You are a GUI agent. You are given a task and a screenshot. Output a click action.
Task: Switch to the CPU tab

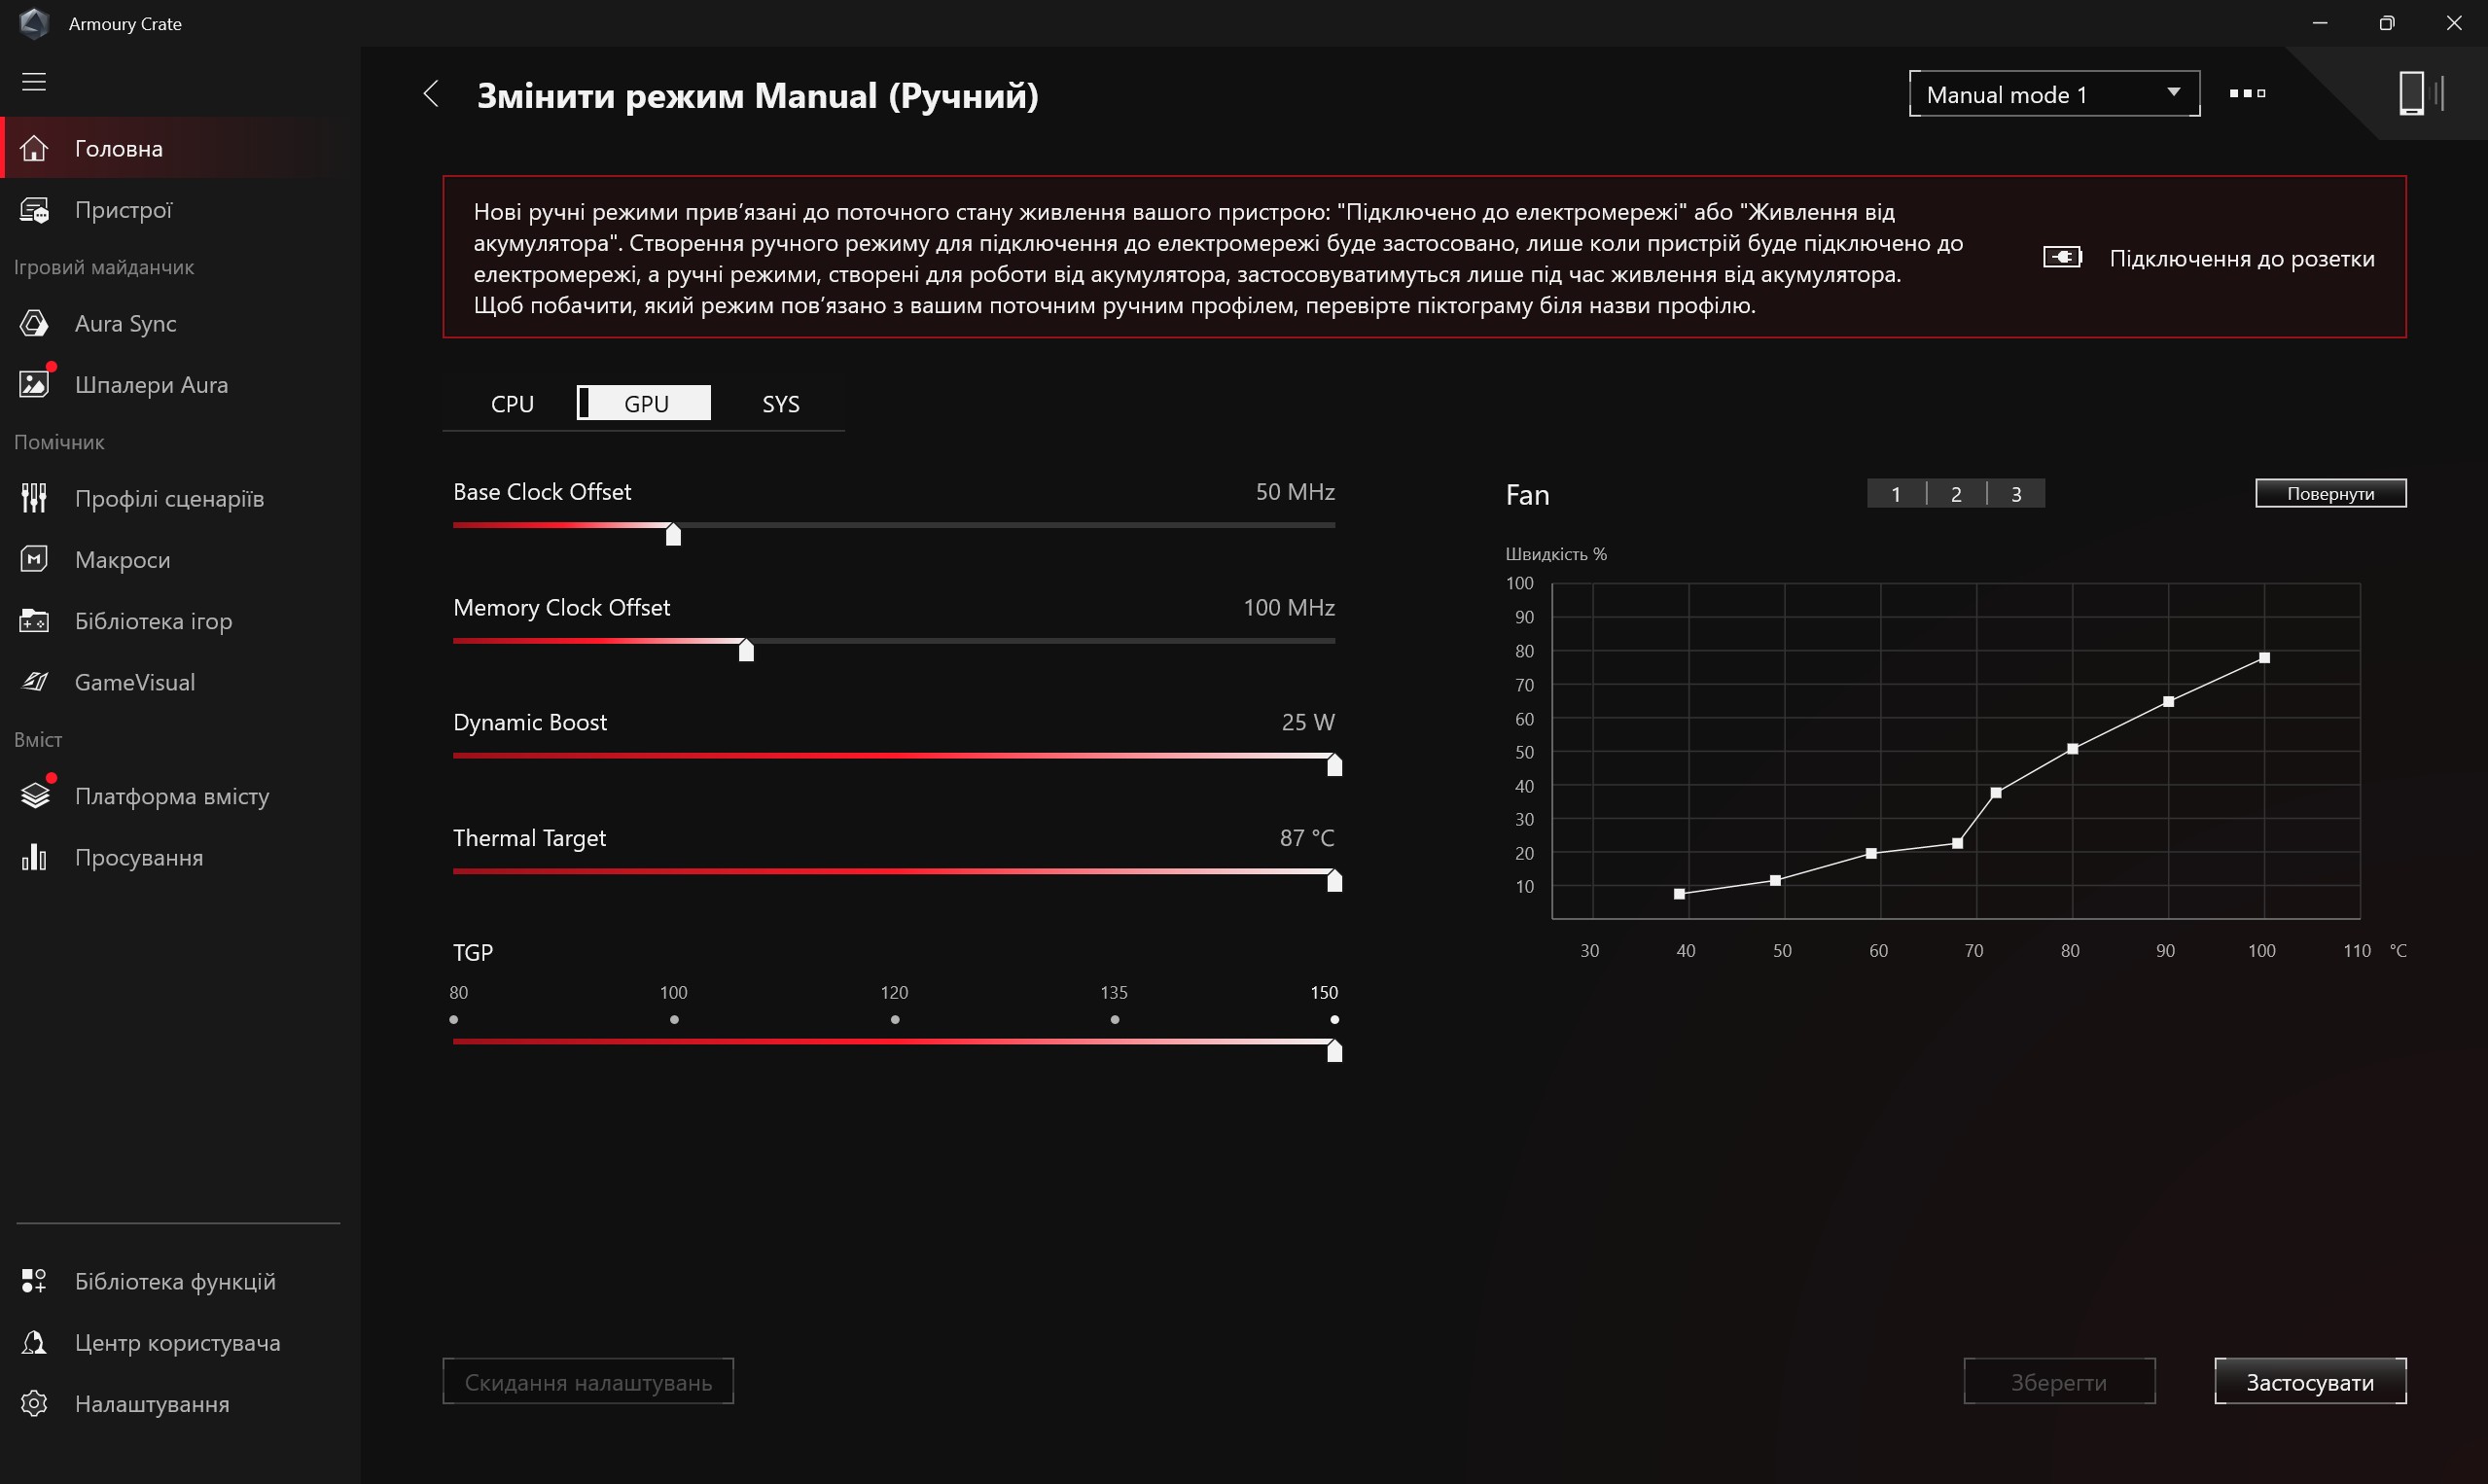pyautogui.click(x=512, y=404)
